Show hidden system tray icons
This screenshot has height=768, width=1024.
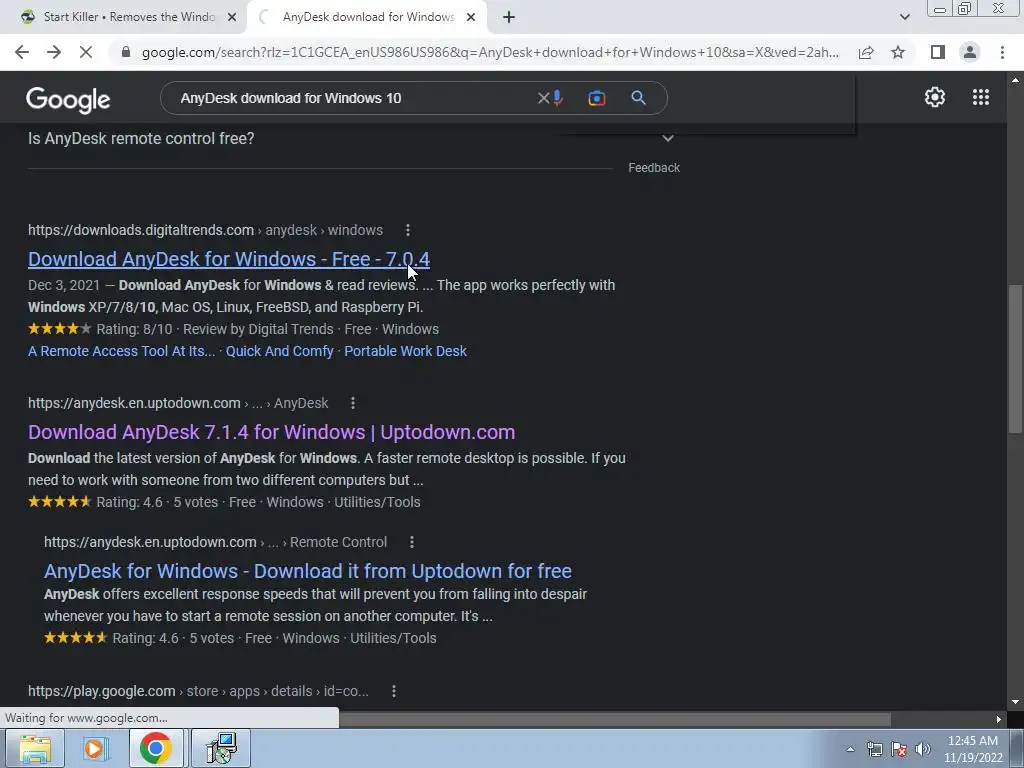850,749
